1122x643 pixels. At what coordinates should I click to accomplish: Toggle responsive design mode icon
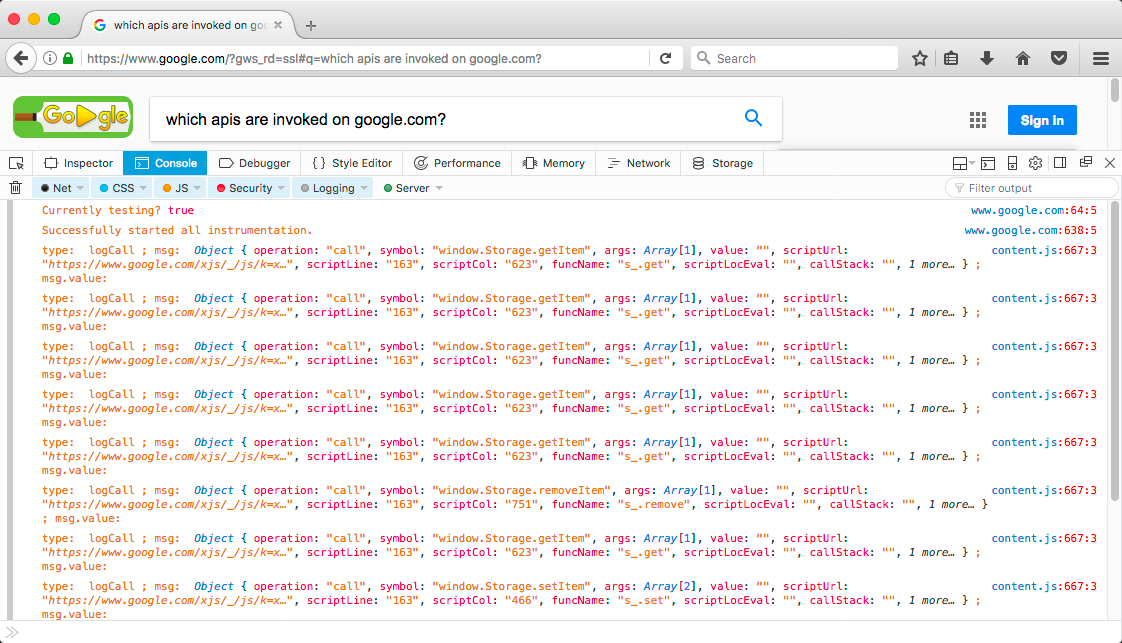click(1012, 163)
